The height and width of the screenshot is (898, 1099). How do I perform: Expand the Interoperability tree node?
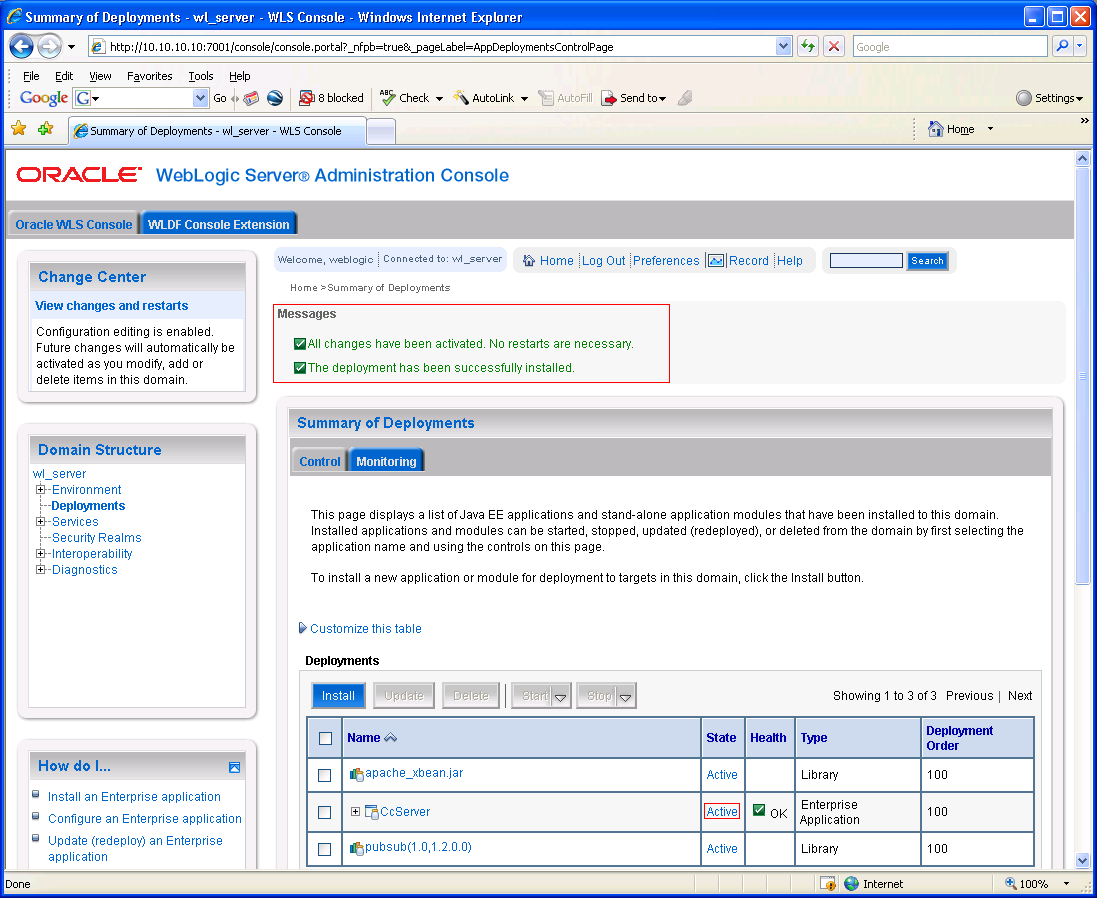point(41,554)
